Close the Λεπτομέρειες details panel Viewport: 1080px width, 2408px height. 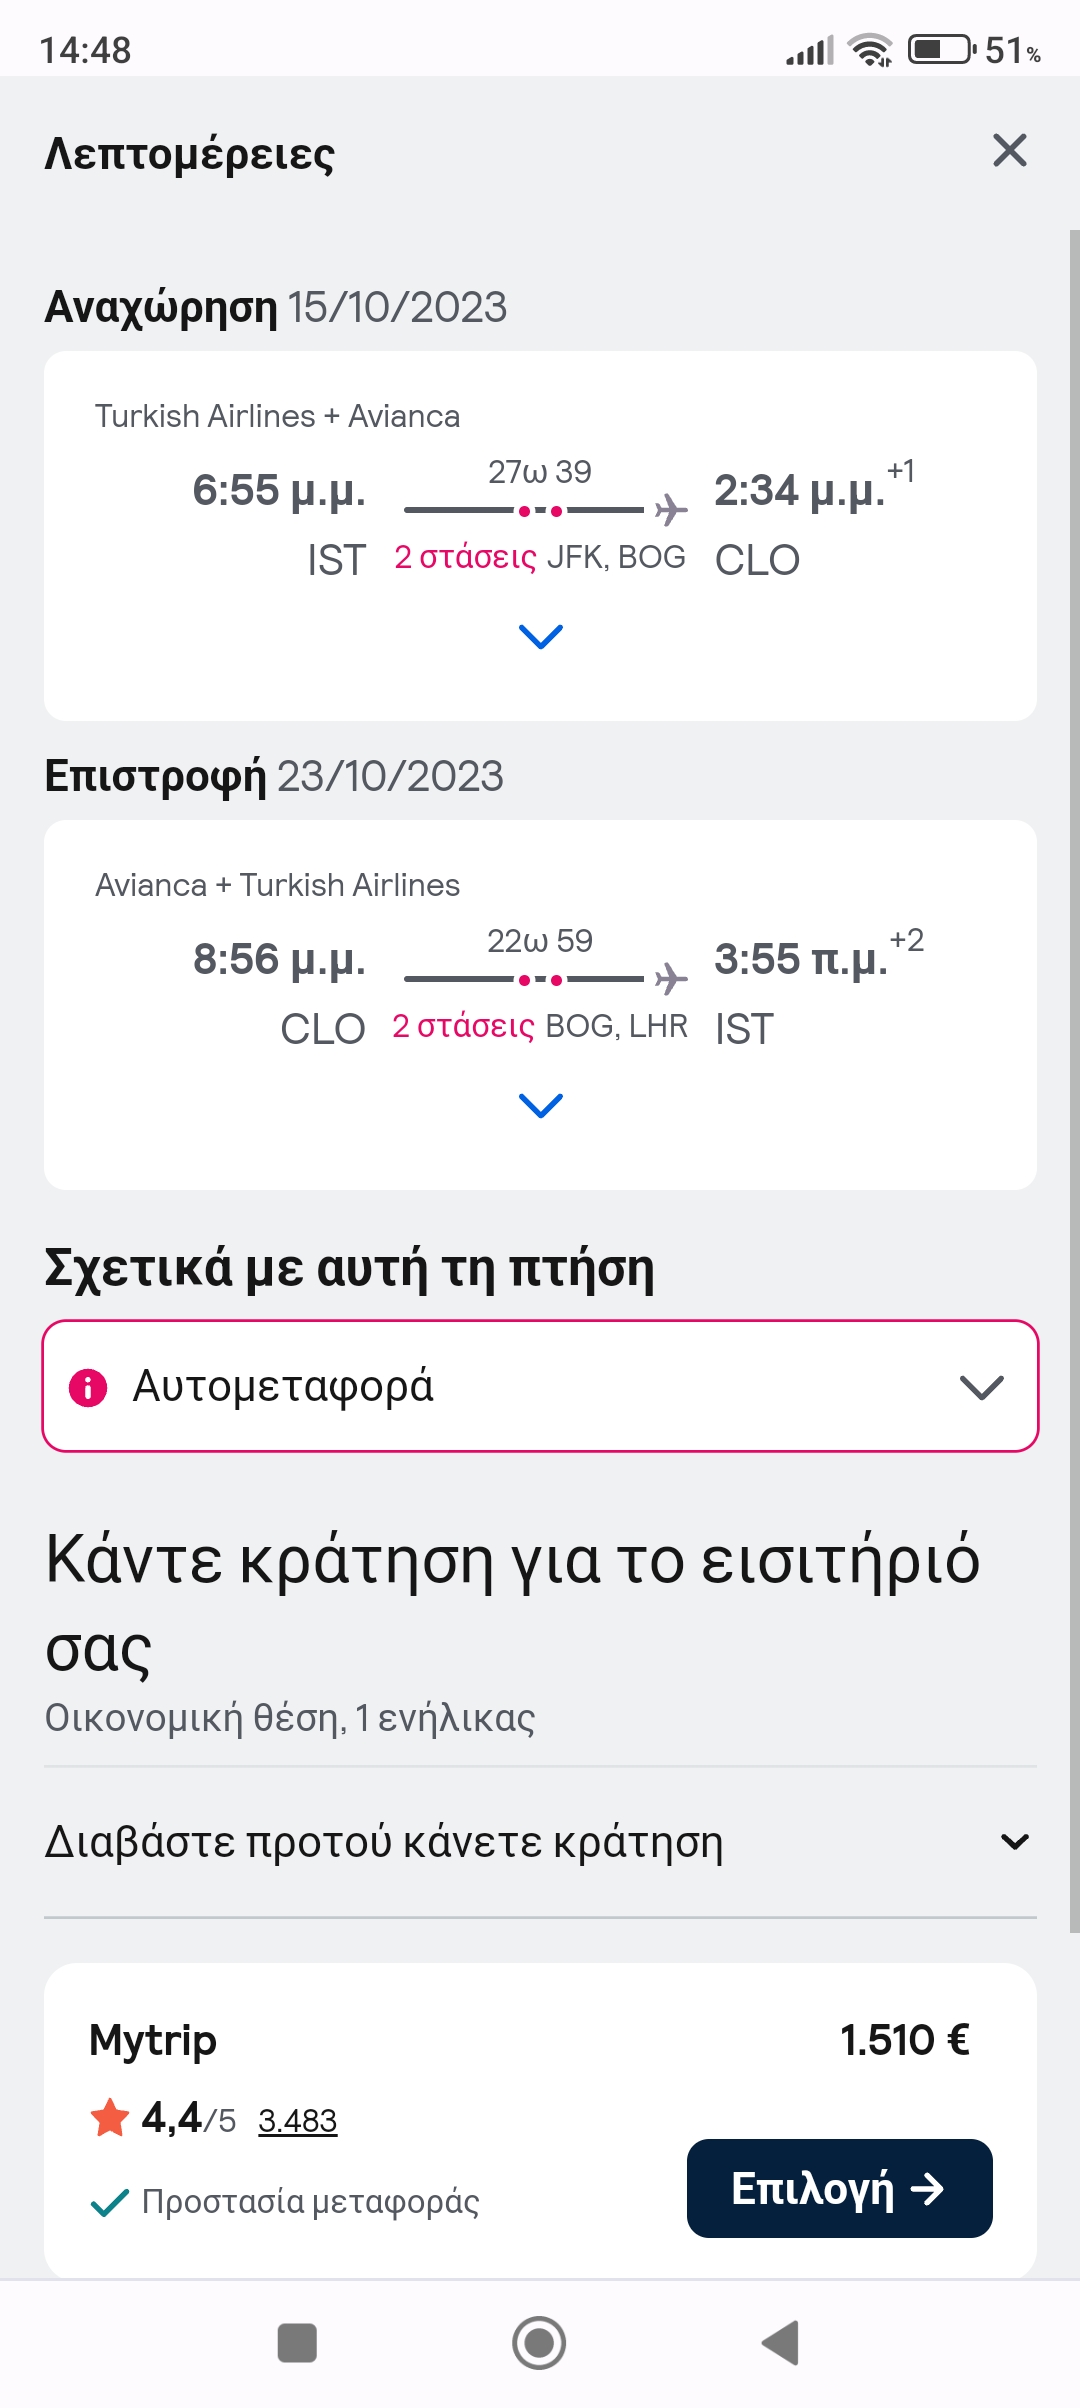tap(1009, 151)
